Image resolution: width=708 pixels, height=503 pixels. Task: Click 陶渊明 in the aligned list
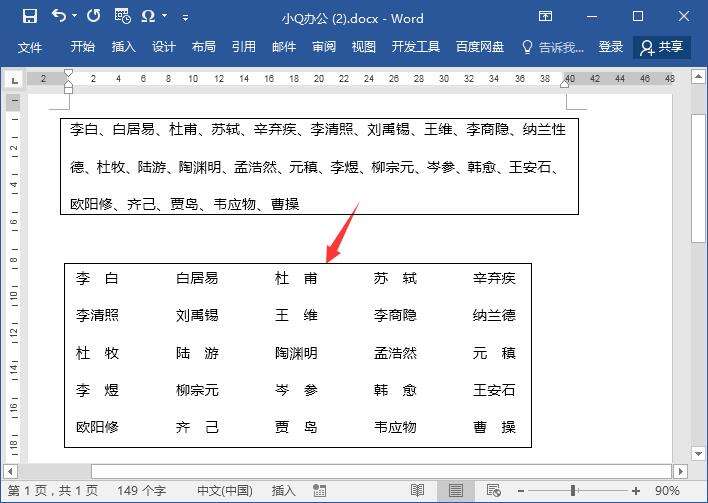pos(296,353)
